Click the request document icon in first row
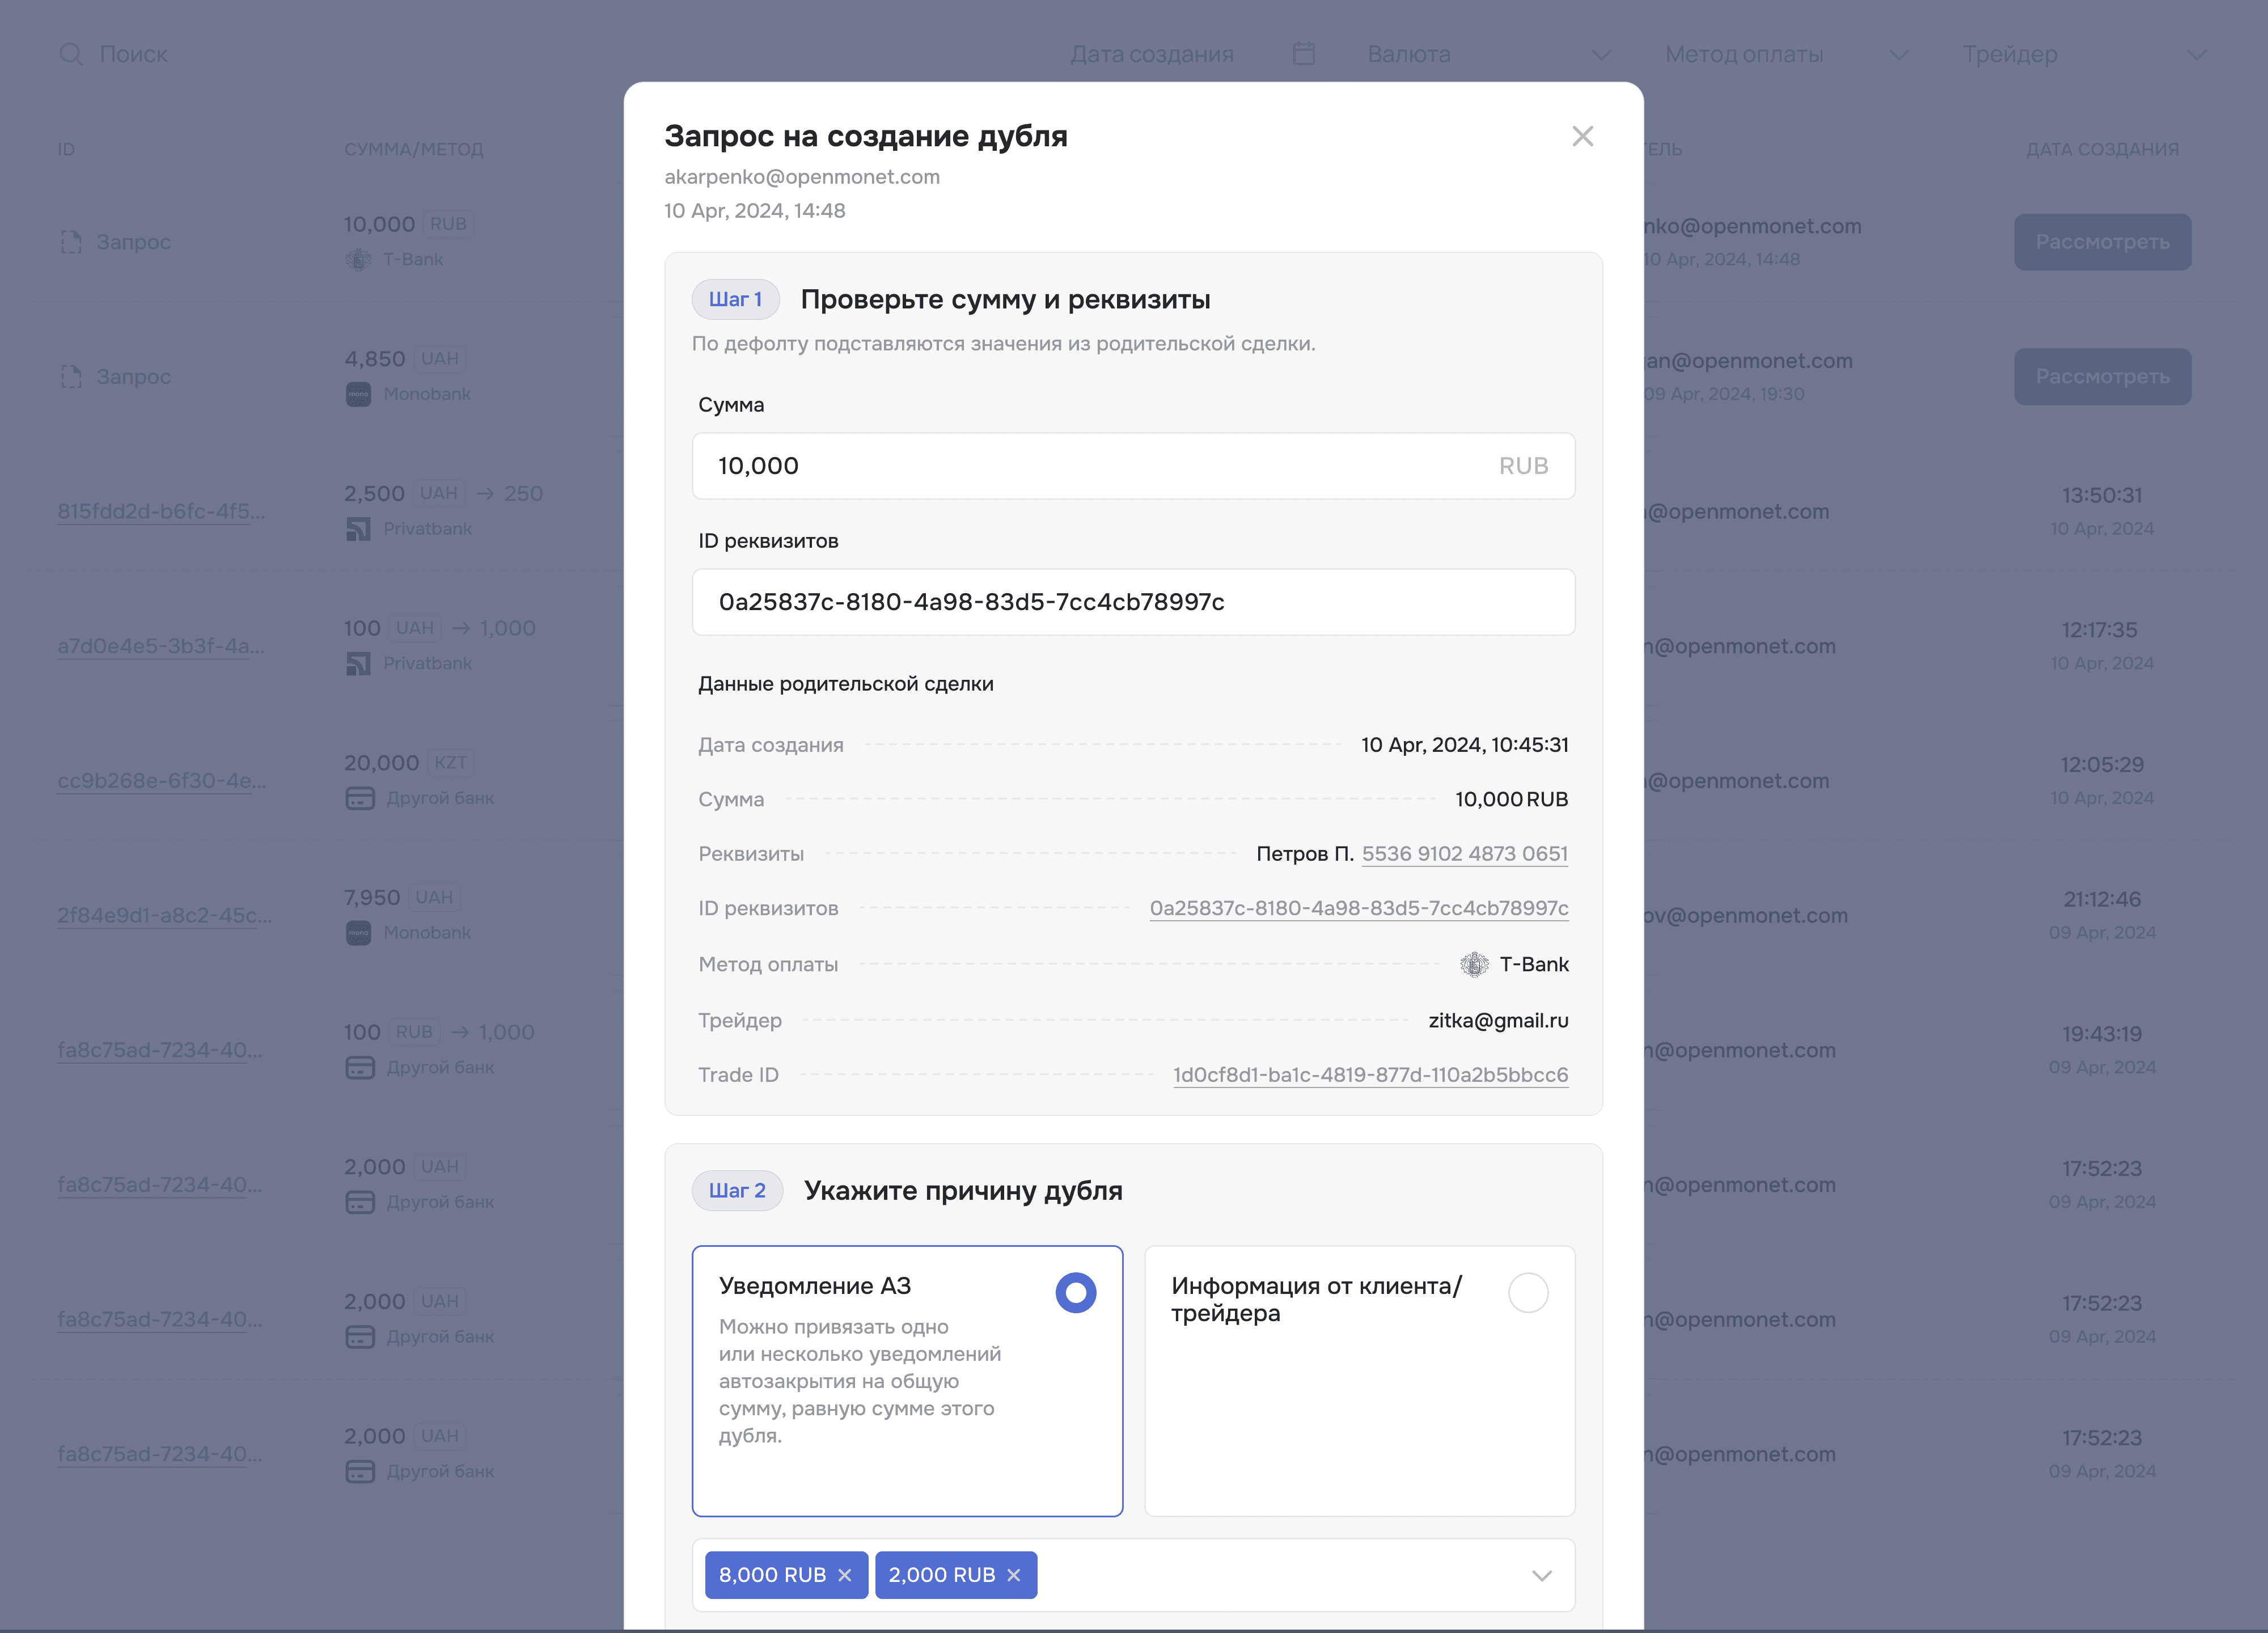2268x1633 pixels. (71, 242)
